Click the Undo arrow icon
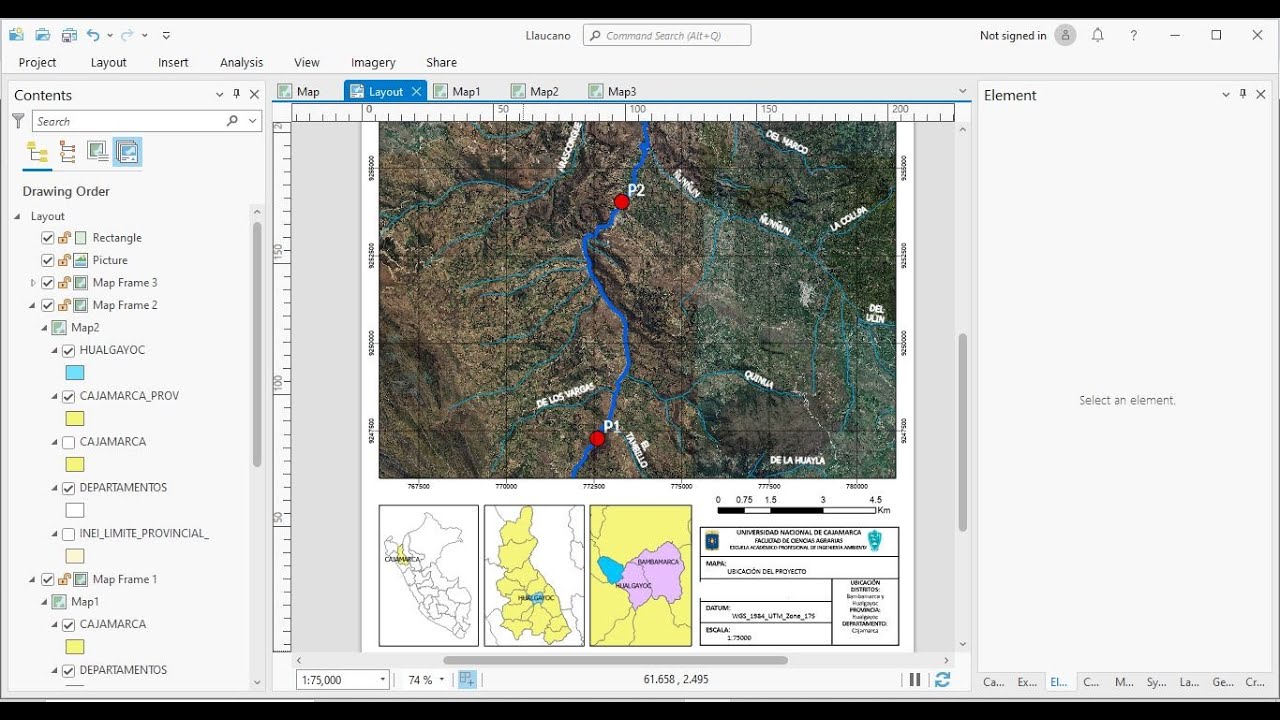Viewport: 1280px width, 720px height. coord(93,35)
